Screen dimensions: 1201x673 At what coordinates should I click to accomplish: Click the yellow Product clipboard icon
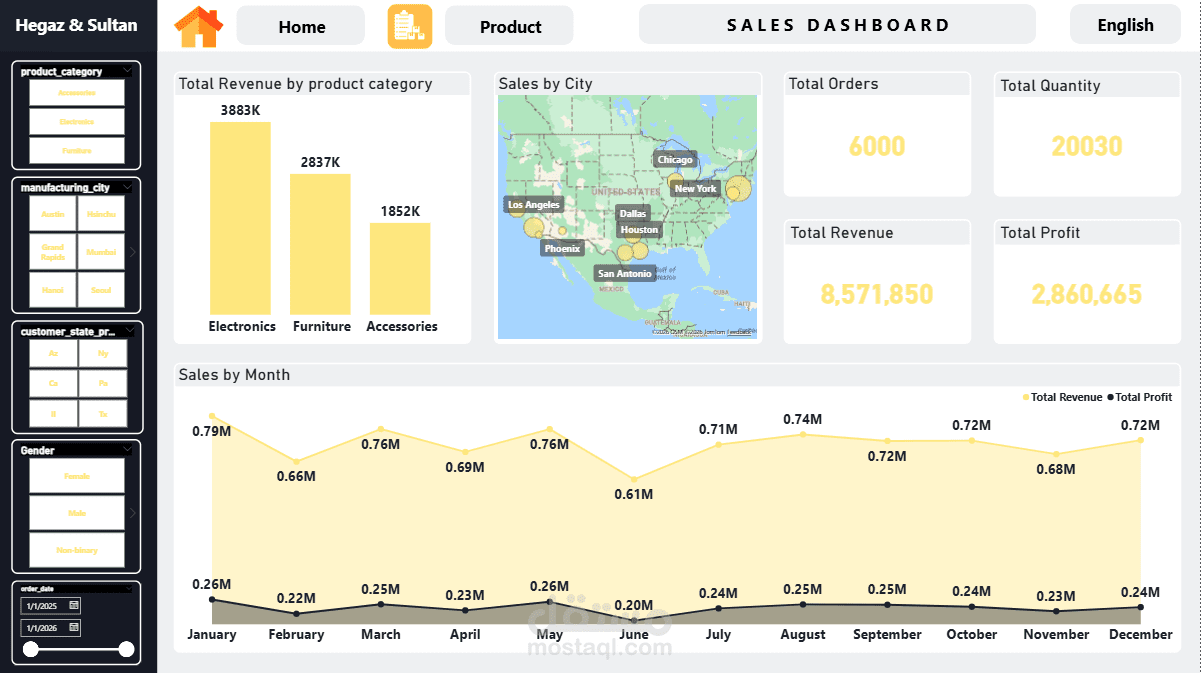[x=410, y=25]
